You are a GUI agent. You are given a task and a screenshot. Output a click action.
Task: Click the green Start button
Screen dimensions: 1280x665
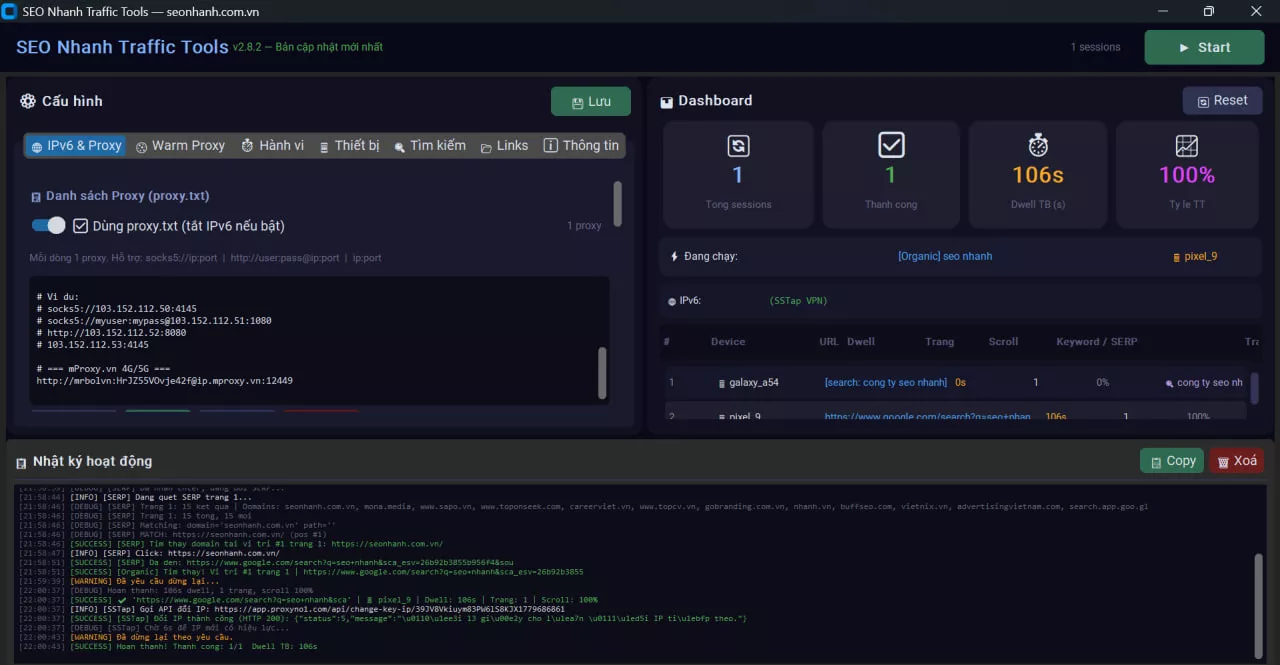pyautogui.click(x=1205, y=47)
